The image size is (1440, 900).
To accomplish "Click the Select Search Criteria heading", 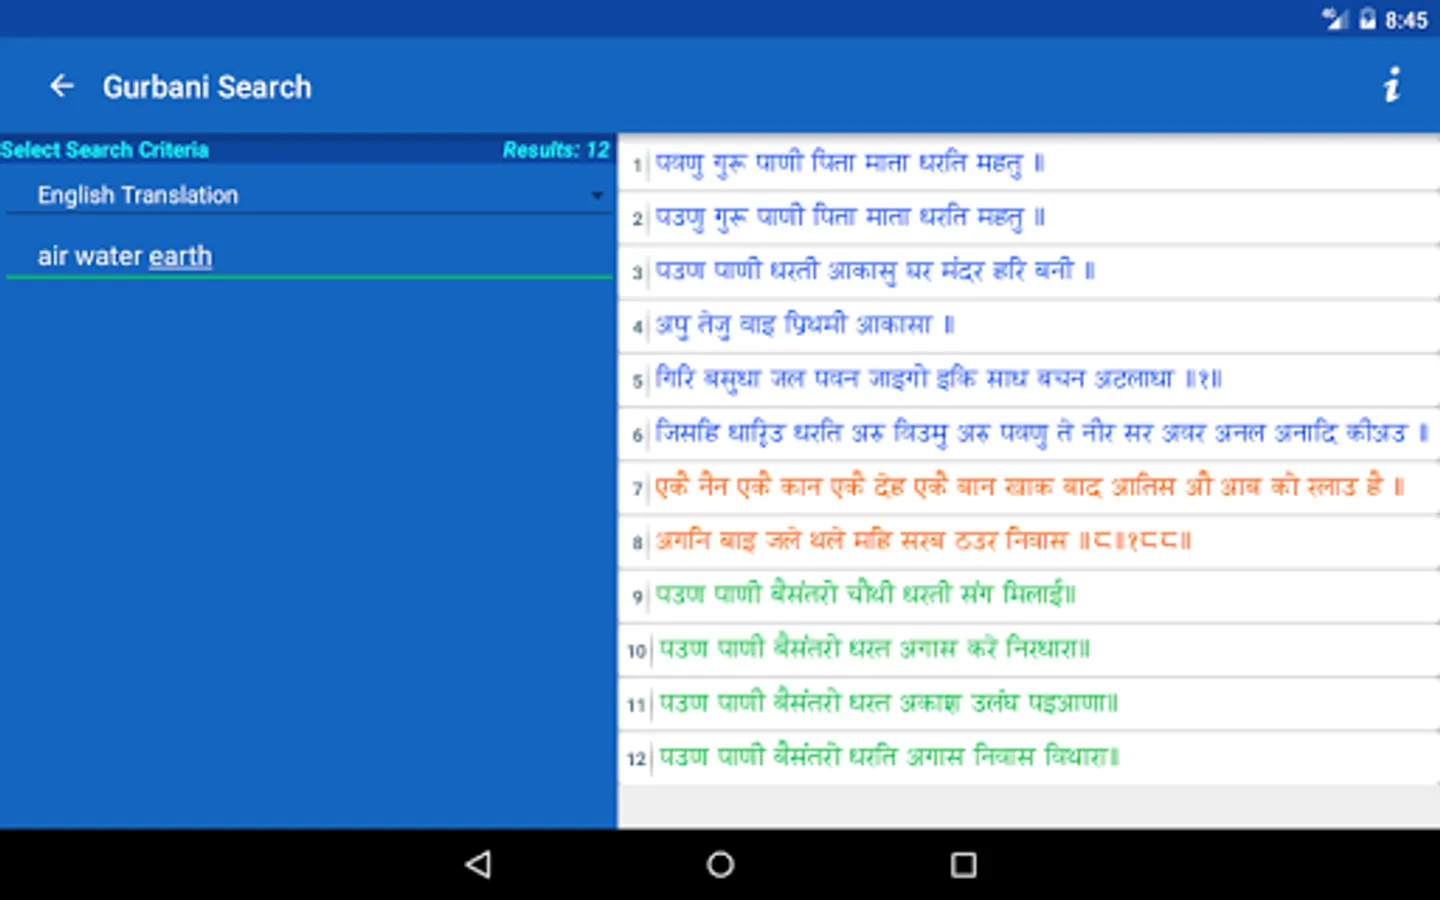I will pyautogui.click(x=104, y=150).
